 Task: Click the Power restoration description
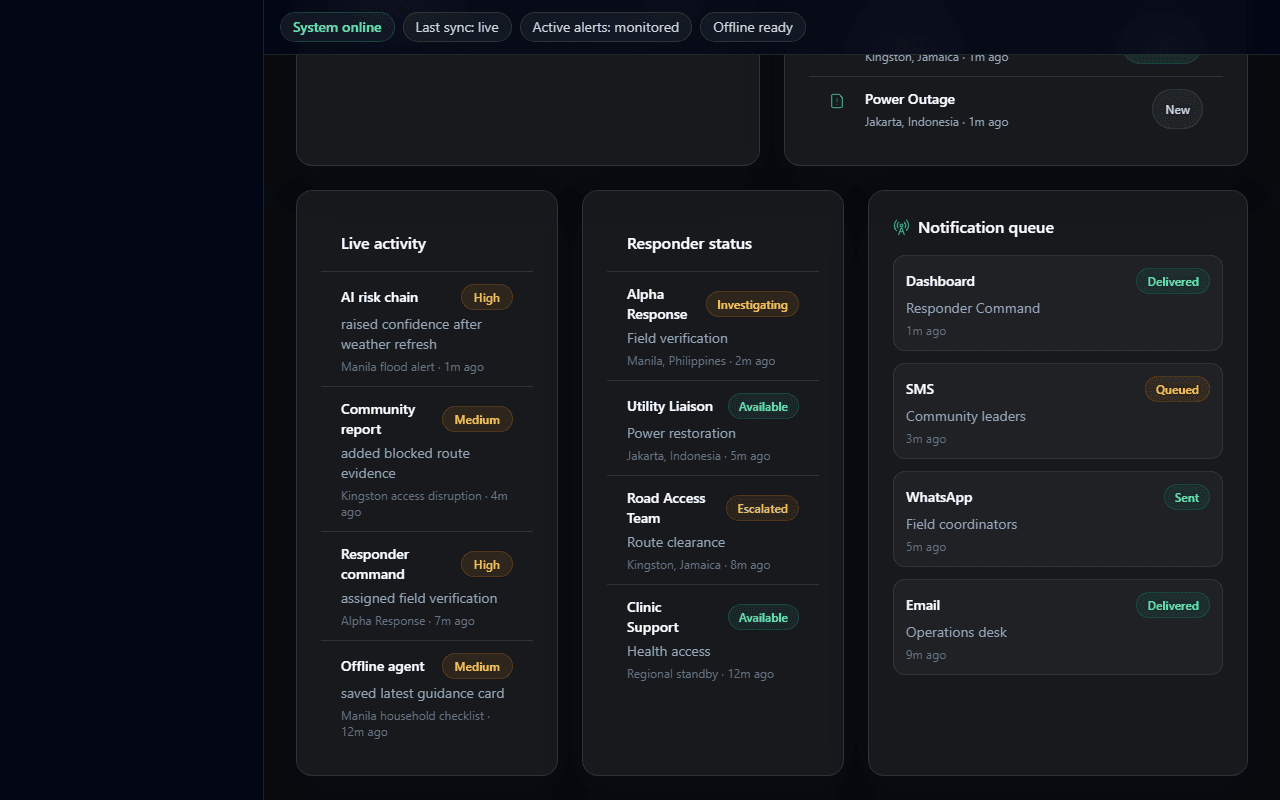point(681,433)
